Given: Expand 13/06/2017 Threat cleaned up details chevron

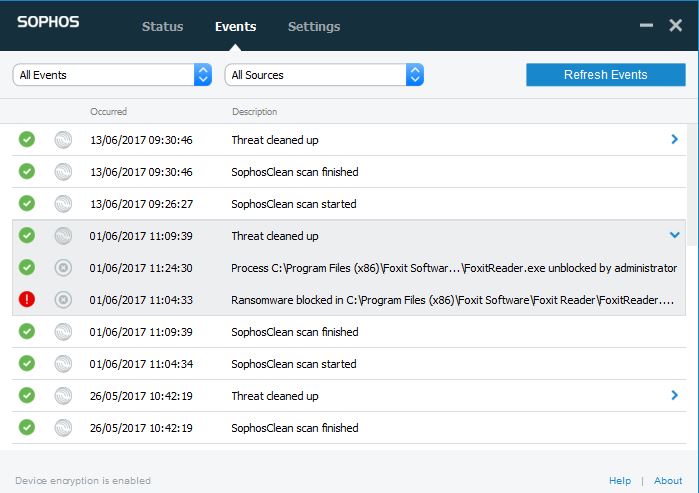Looking at the screenshot, I should click(674, 140).
